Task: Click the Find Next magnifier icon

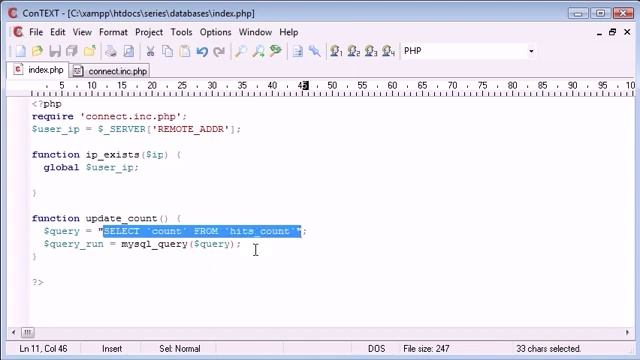Action: click(x=258, y=51)
